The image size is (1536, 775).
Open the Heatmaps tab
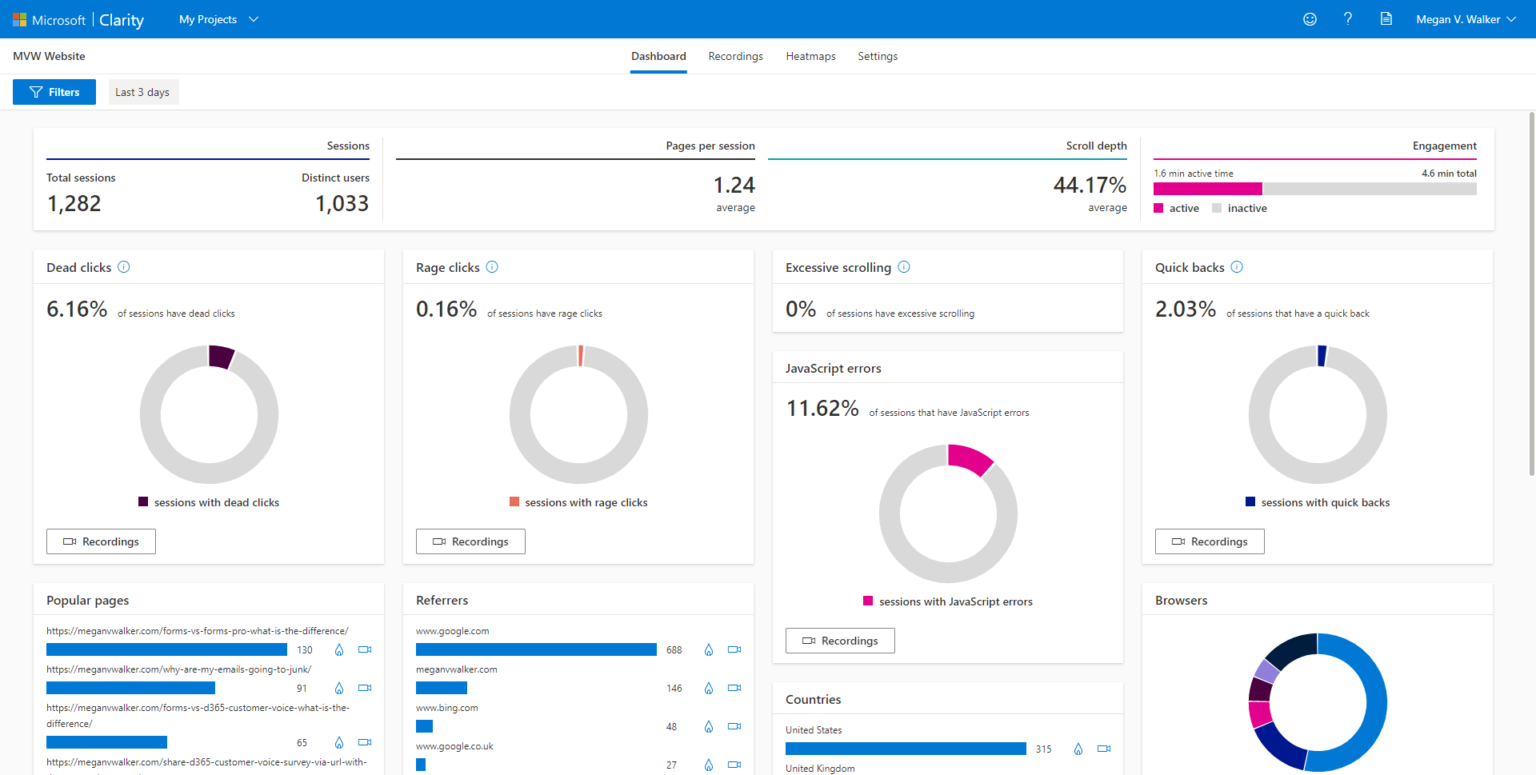coord(810,56)
